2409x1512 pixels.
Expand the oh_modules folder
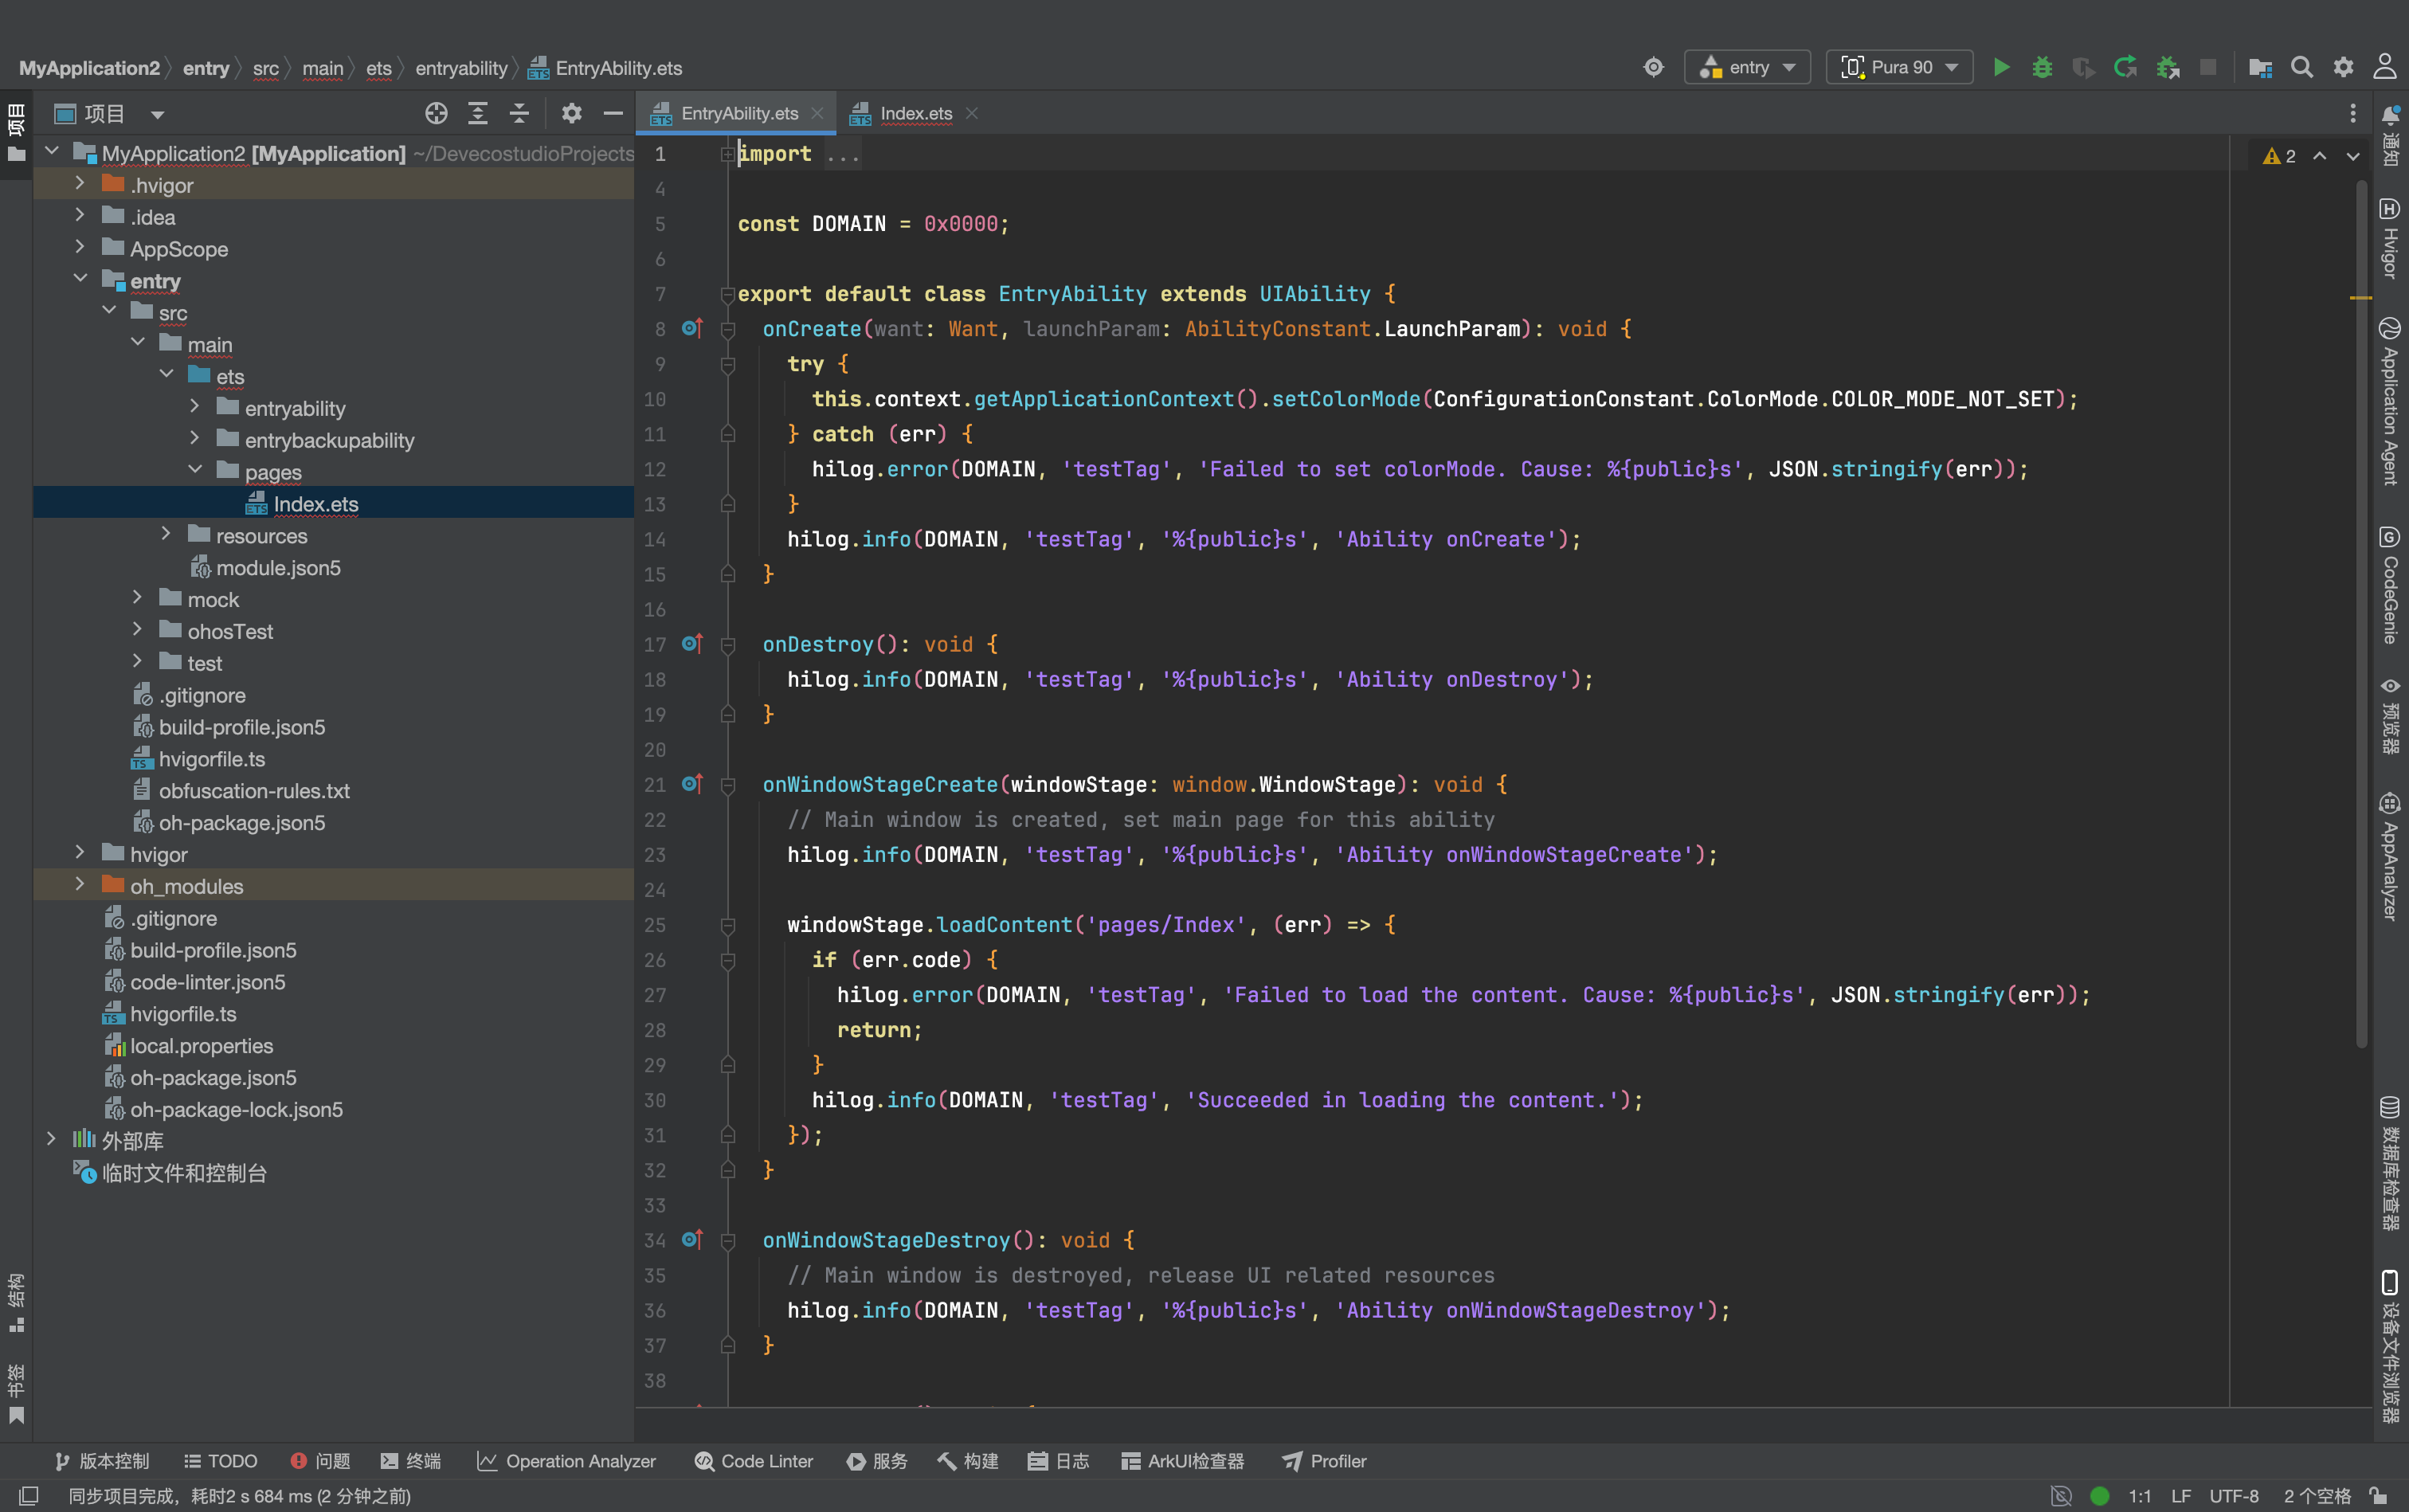pyautogui.click(x=80, y=885)
